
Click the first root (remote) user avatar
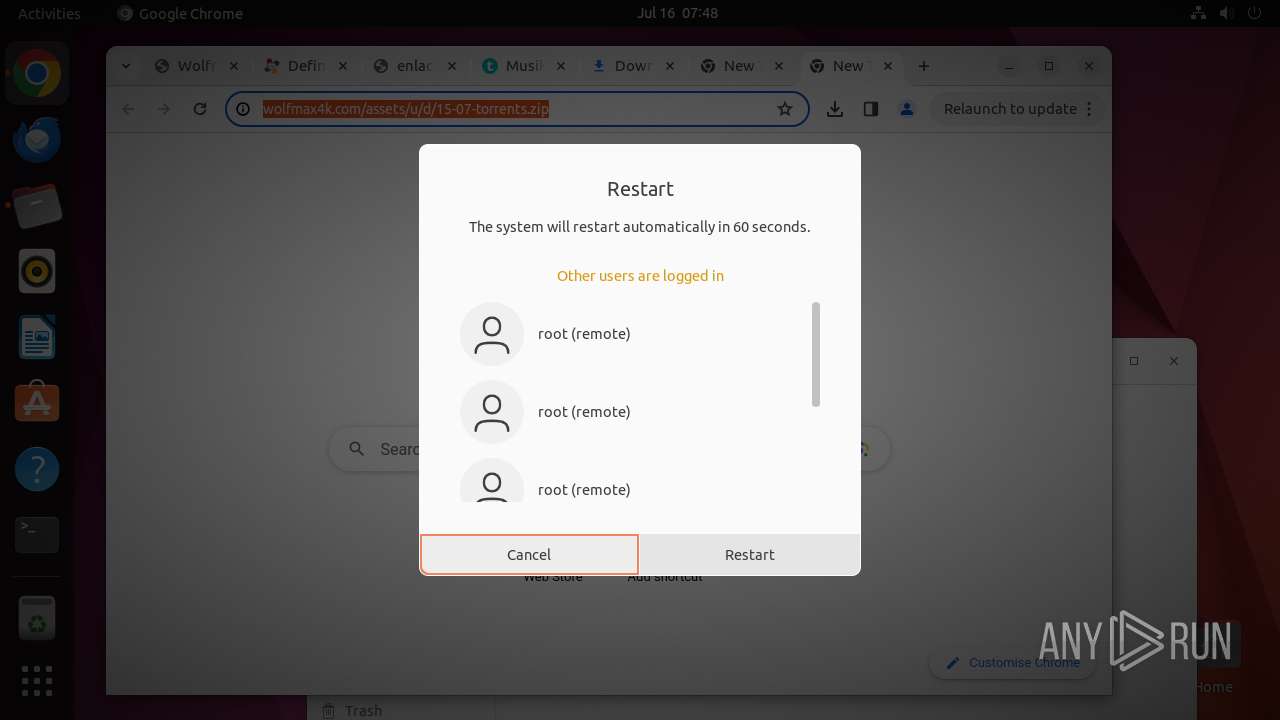(492, 334)
